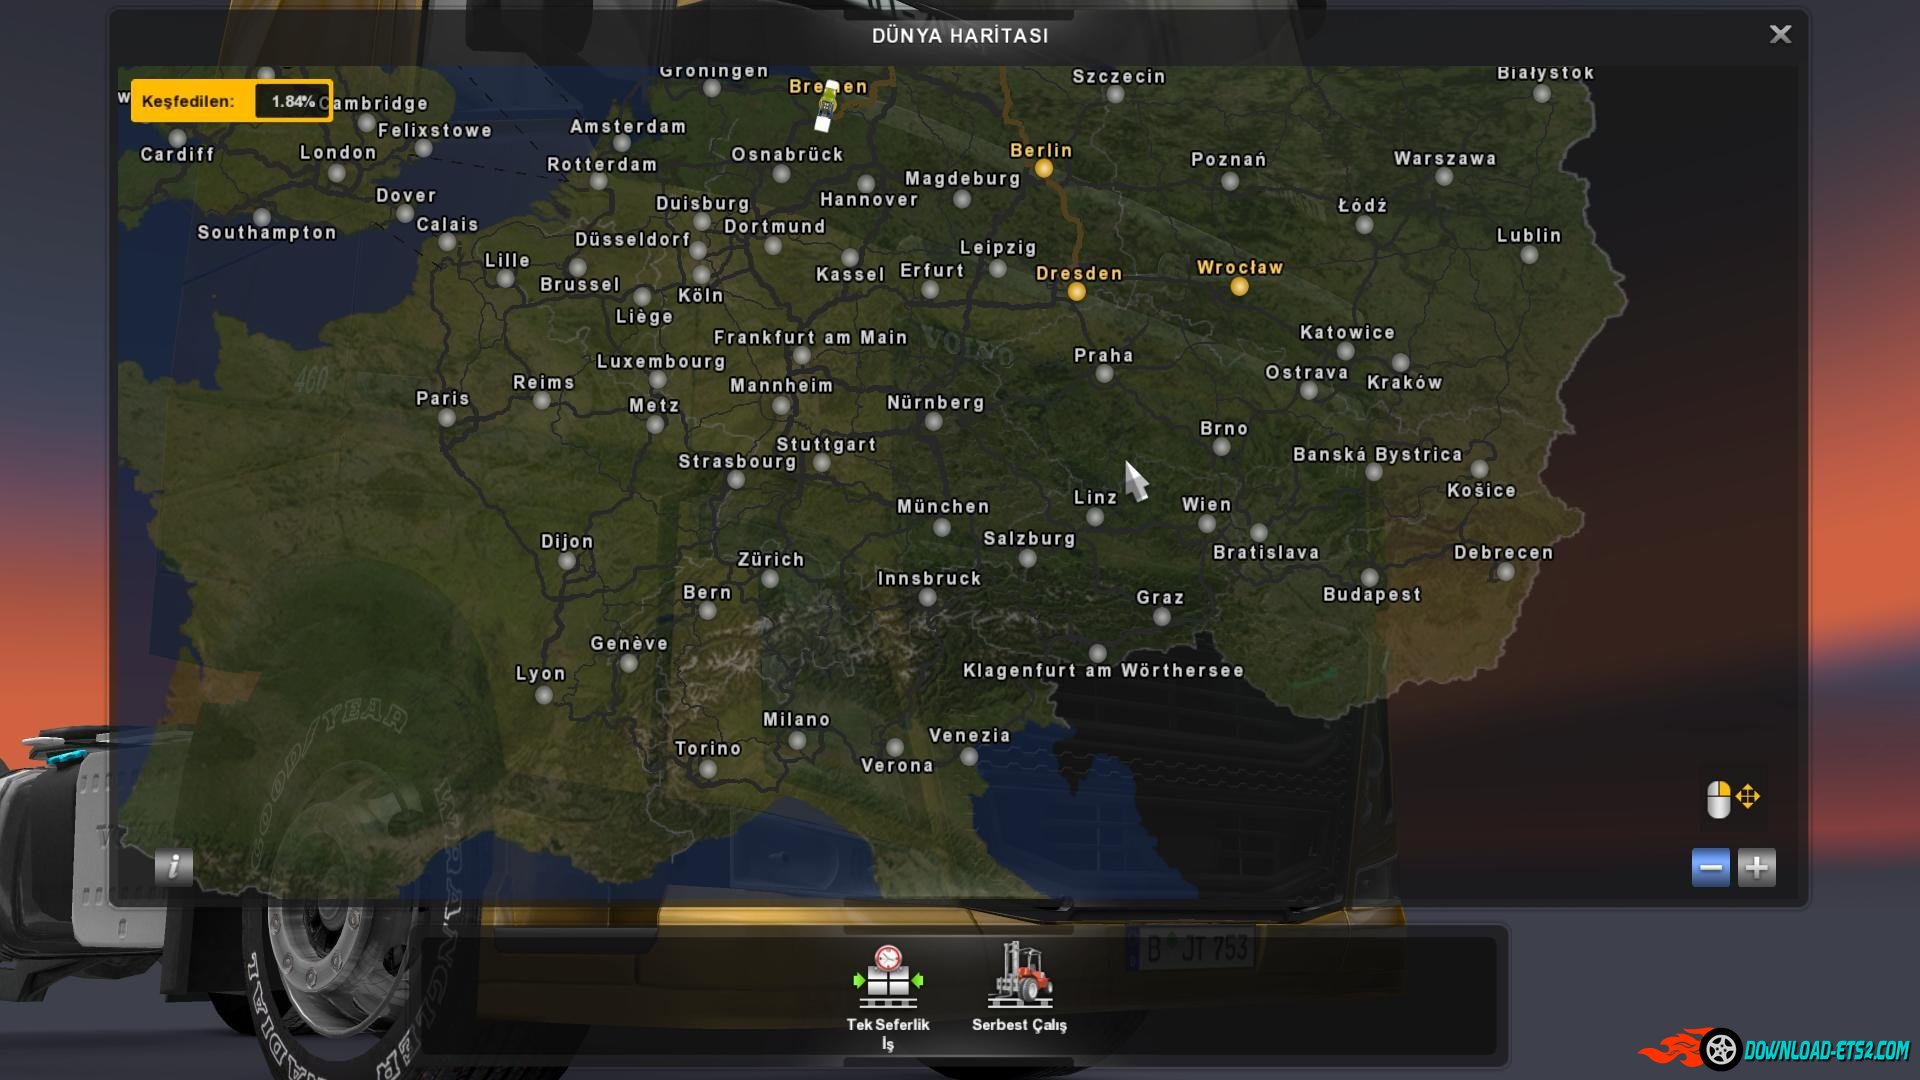Click the Leipzig city label
The height and width of the screenshot is (1080, 1920).
[x=998, y=248]
